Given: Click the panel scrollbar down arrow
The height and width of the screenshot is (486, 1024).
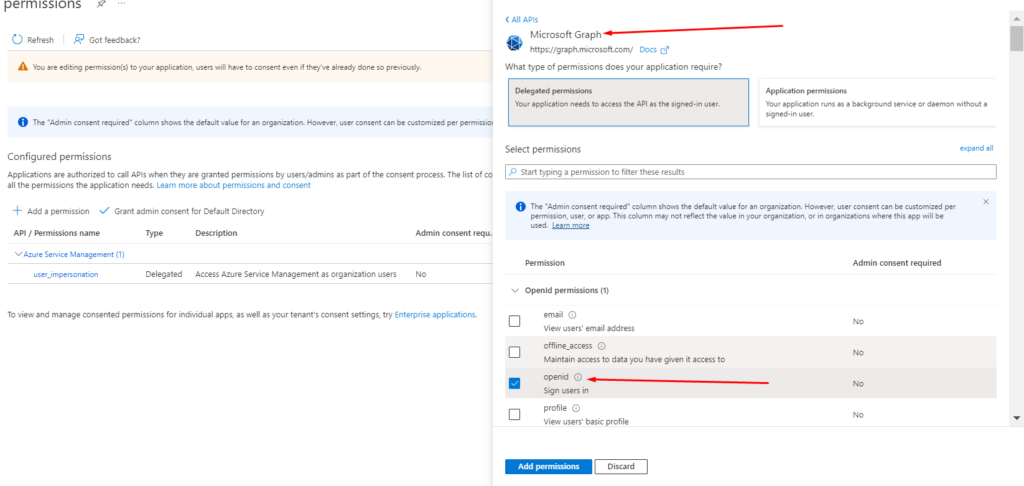Looking at the screenshot, I should [1016, 417].
